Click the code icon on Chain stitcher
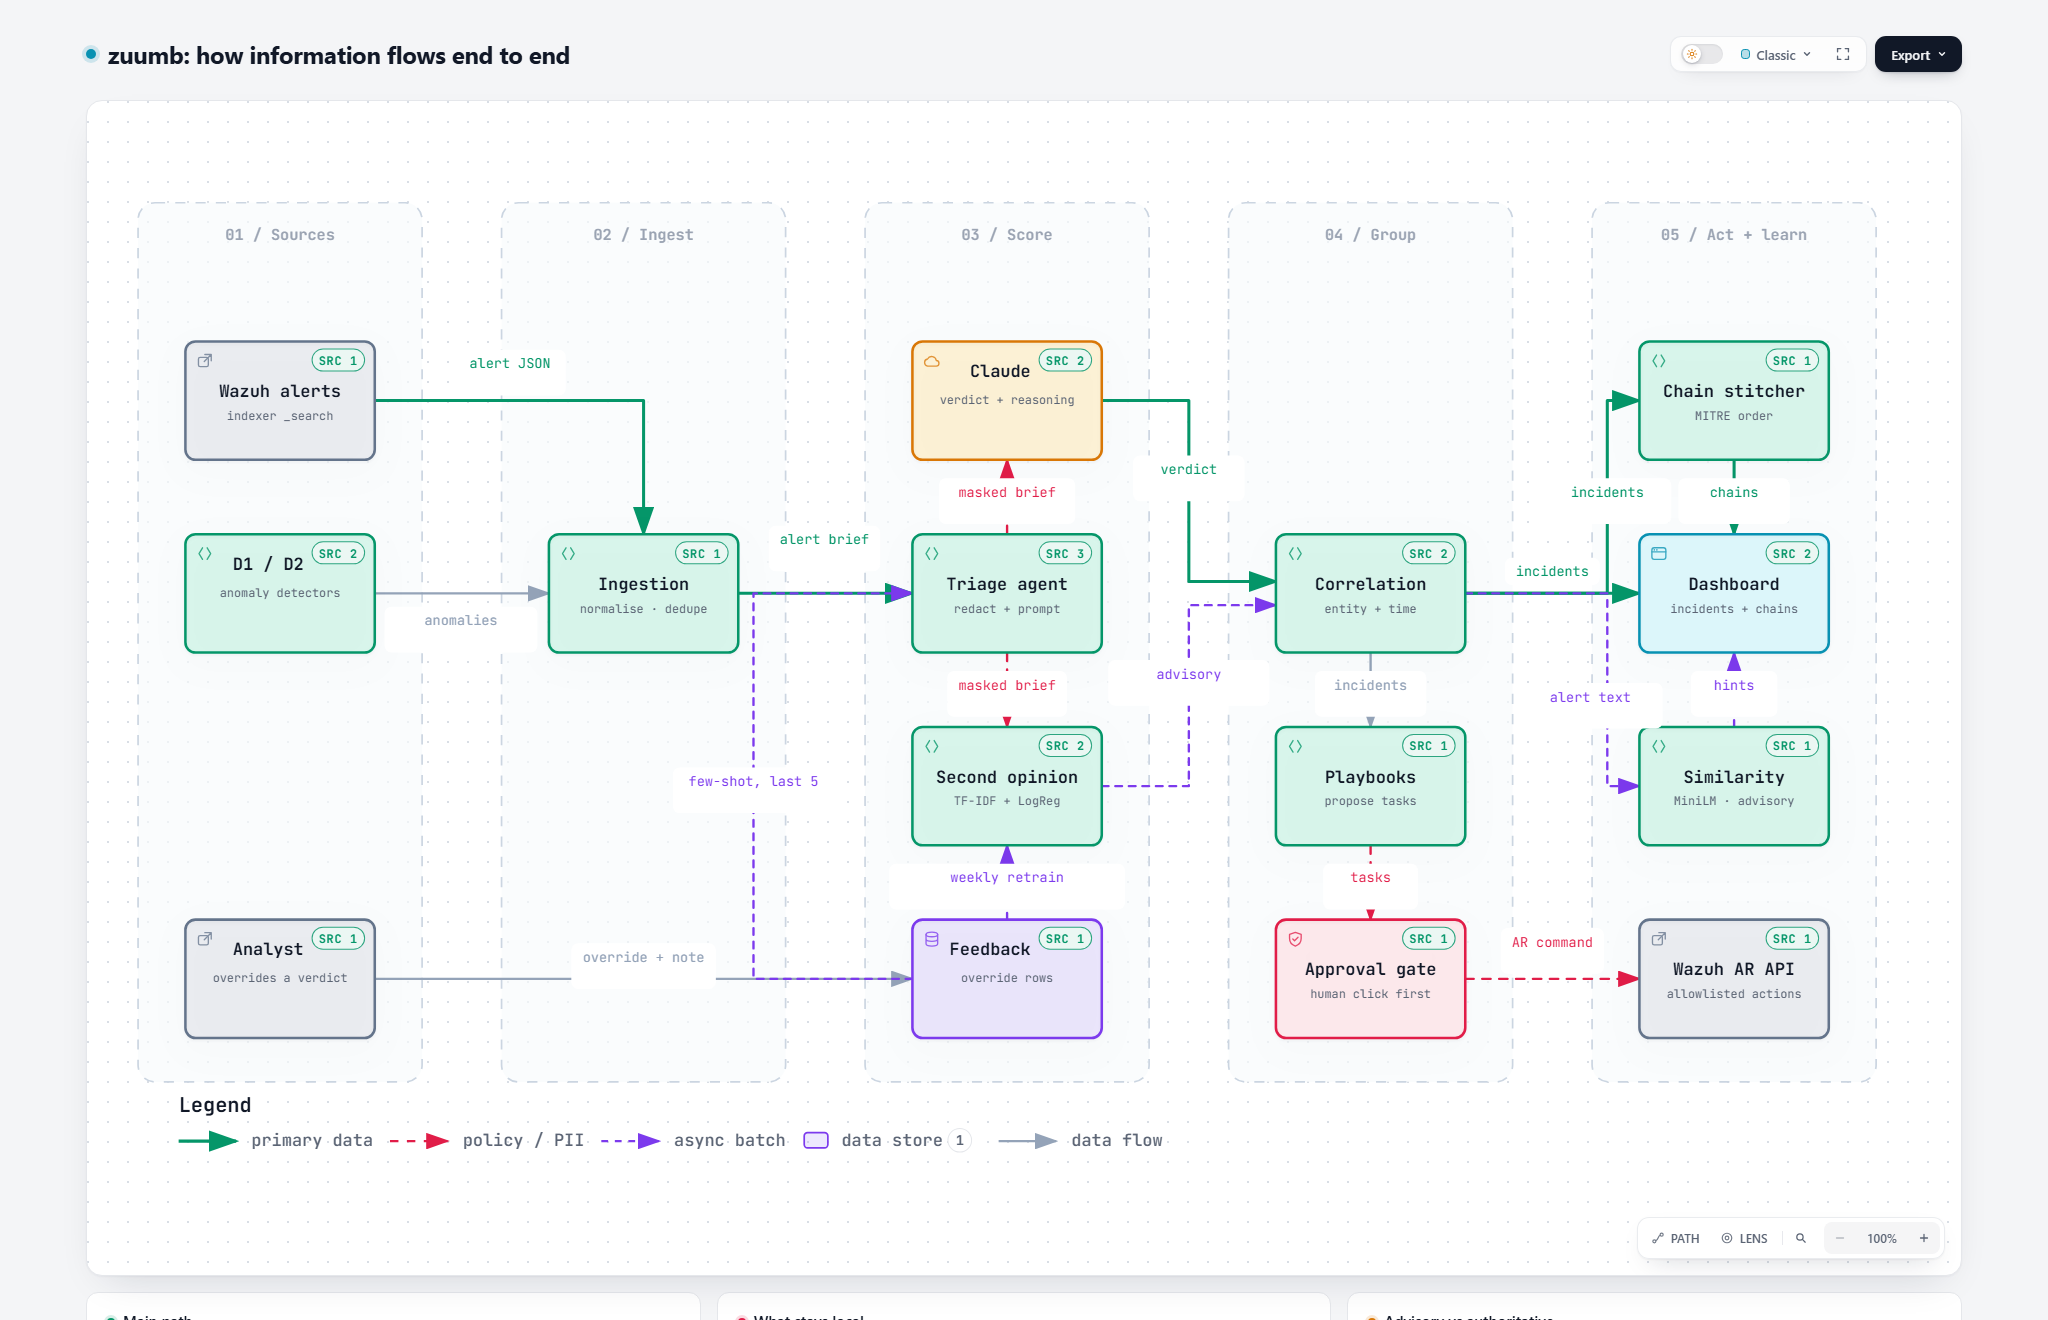Viewport: 2048px width, 1320px height. click(x=1659, y=360)
